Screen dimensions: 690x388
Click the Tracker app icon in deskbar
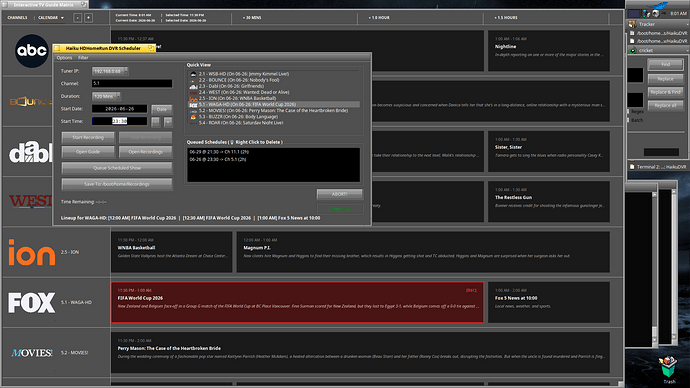coord(633,24)
